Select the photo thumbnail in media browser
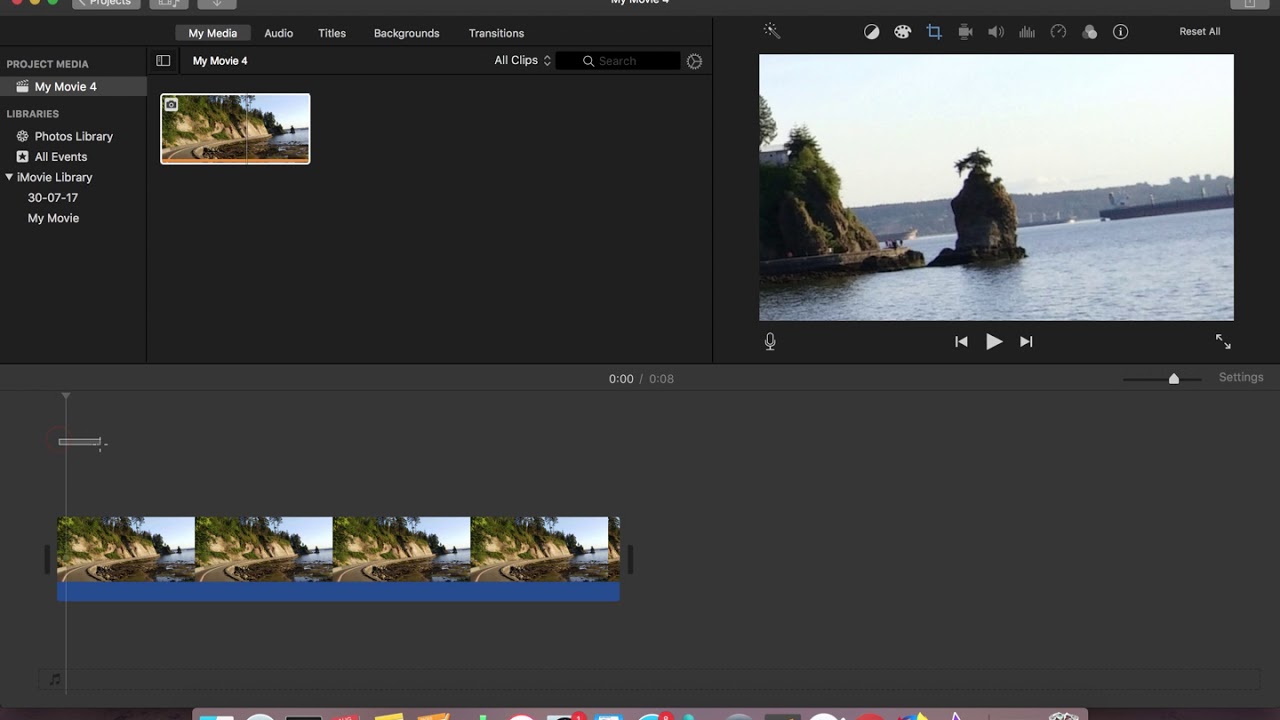 coord(235,129)
